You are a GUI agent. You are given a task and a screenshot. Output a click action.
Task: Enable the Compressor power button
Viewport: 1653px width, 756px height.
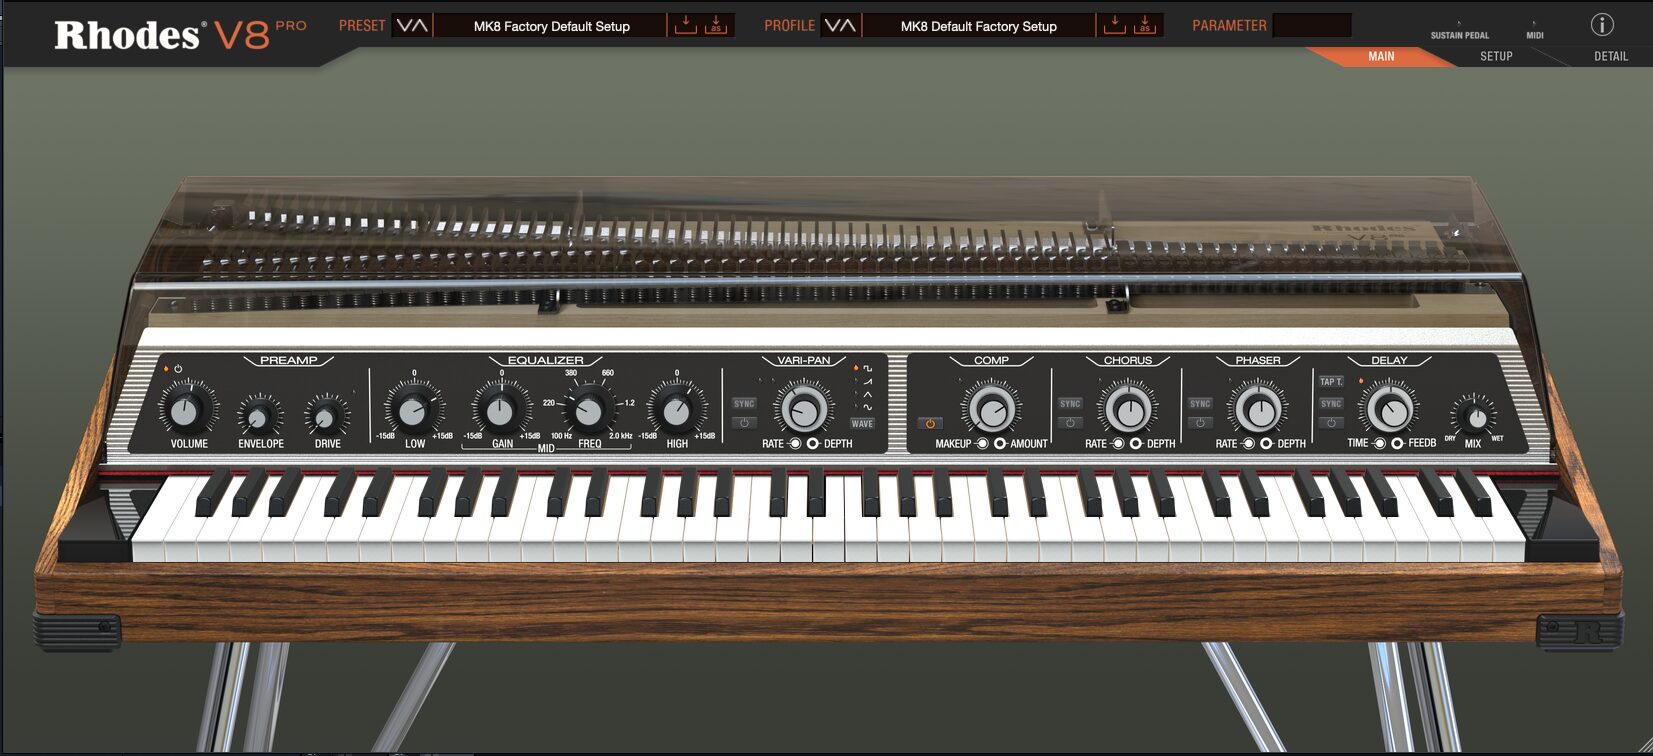pyautogui.click(x=930, y=423)
